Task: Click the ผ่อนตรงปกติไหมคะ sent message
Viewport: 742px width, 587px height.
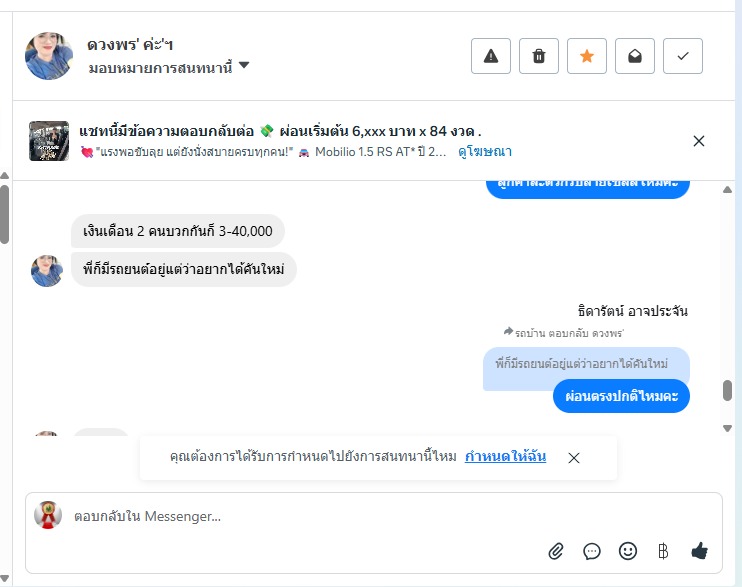Action: point(621,396)
